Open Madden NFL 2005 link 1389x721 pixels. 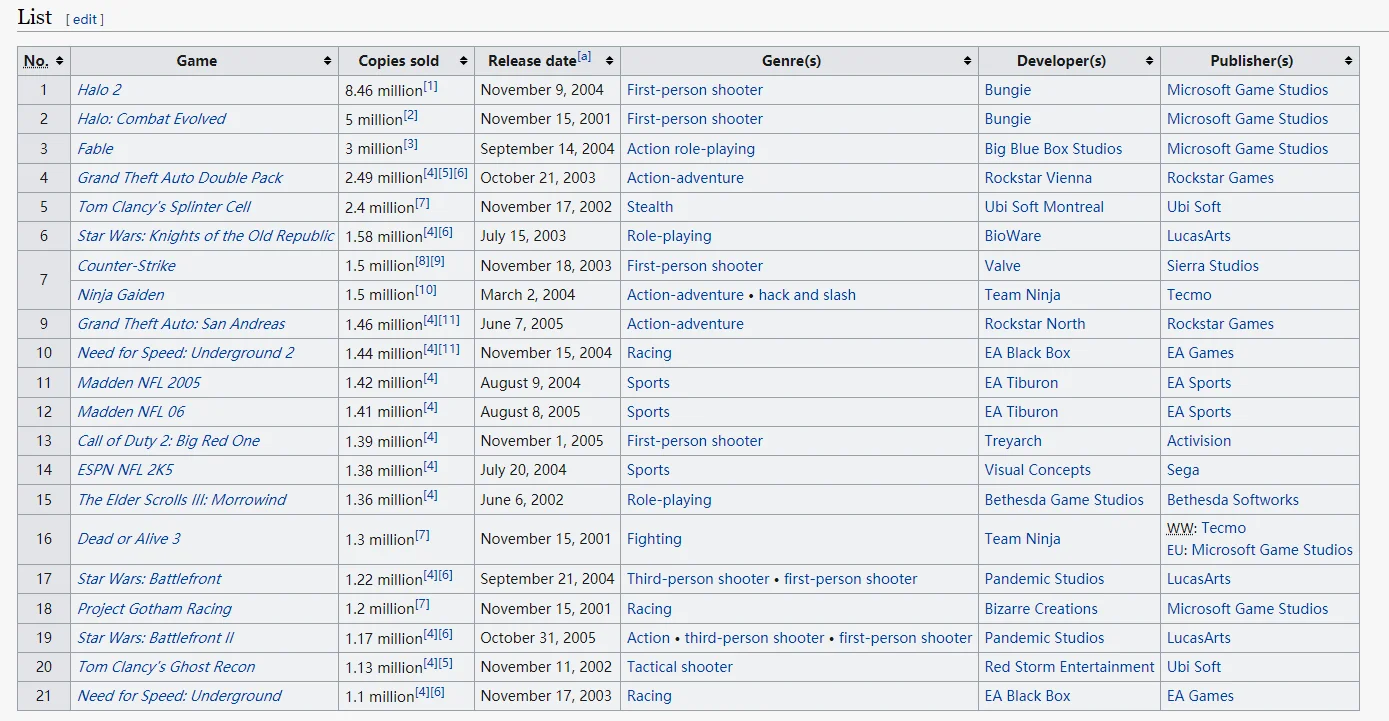[139, 383]
